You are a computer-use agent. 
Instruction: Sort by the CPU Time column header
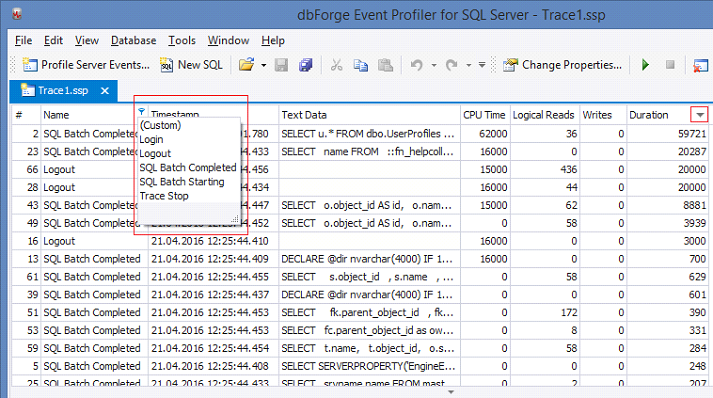point(485,115)
